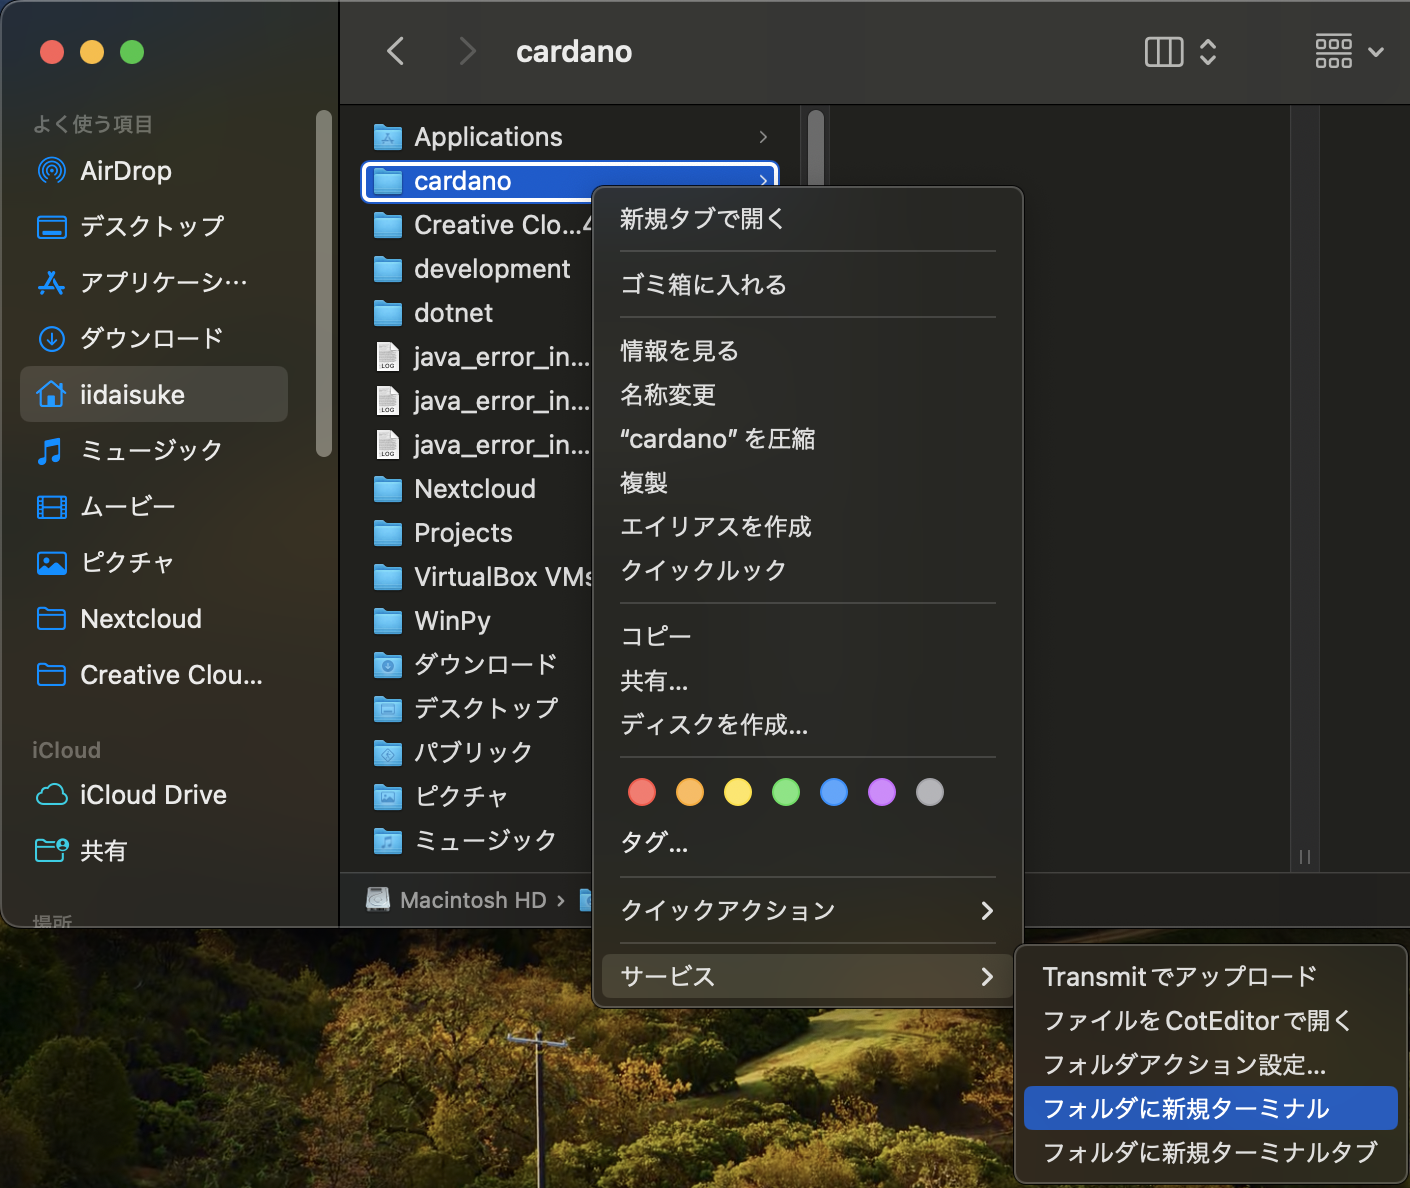Select the ピクチャ folder in file list

coord(478,797)
